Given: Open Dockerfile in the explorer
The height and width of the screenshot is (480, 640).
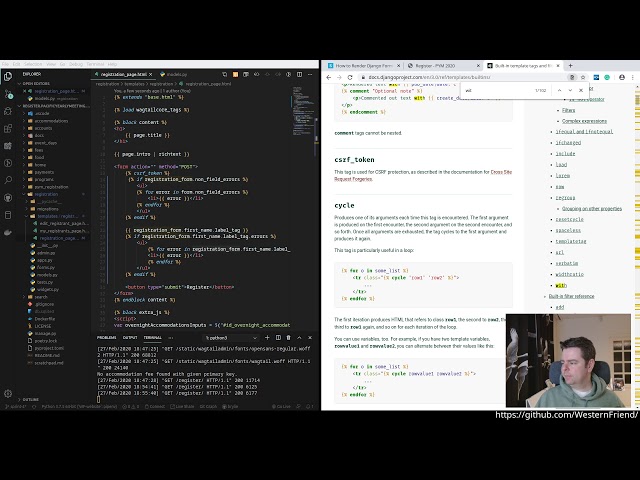Looking at the screenshot, I should click(44, 319).
